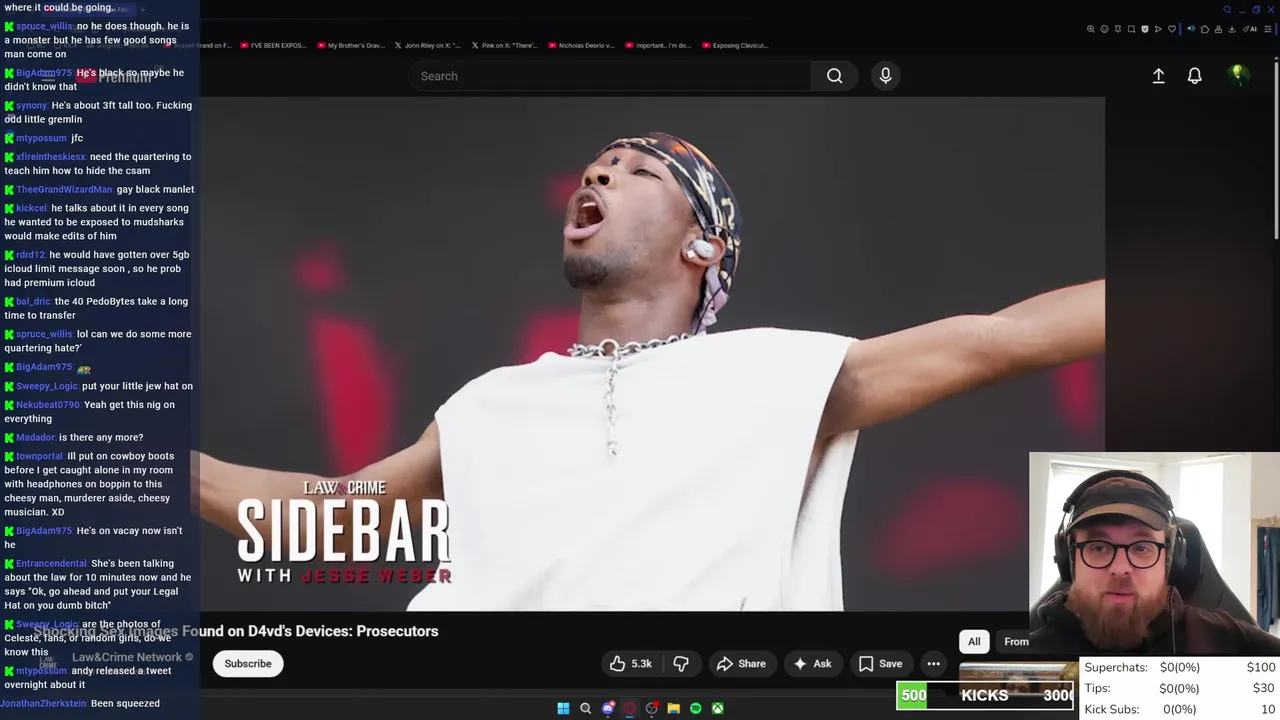This screenshot has width=1280, height=720.
Task: Open the browser ad-blocker shield icon
Action: (1145, 29)
